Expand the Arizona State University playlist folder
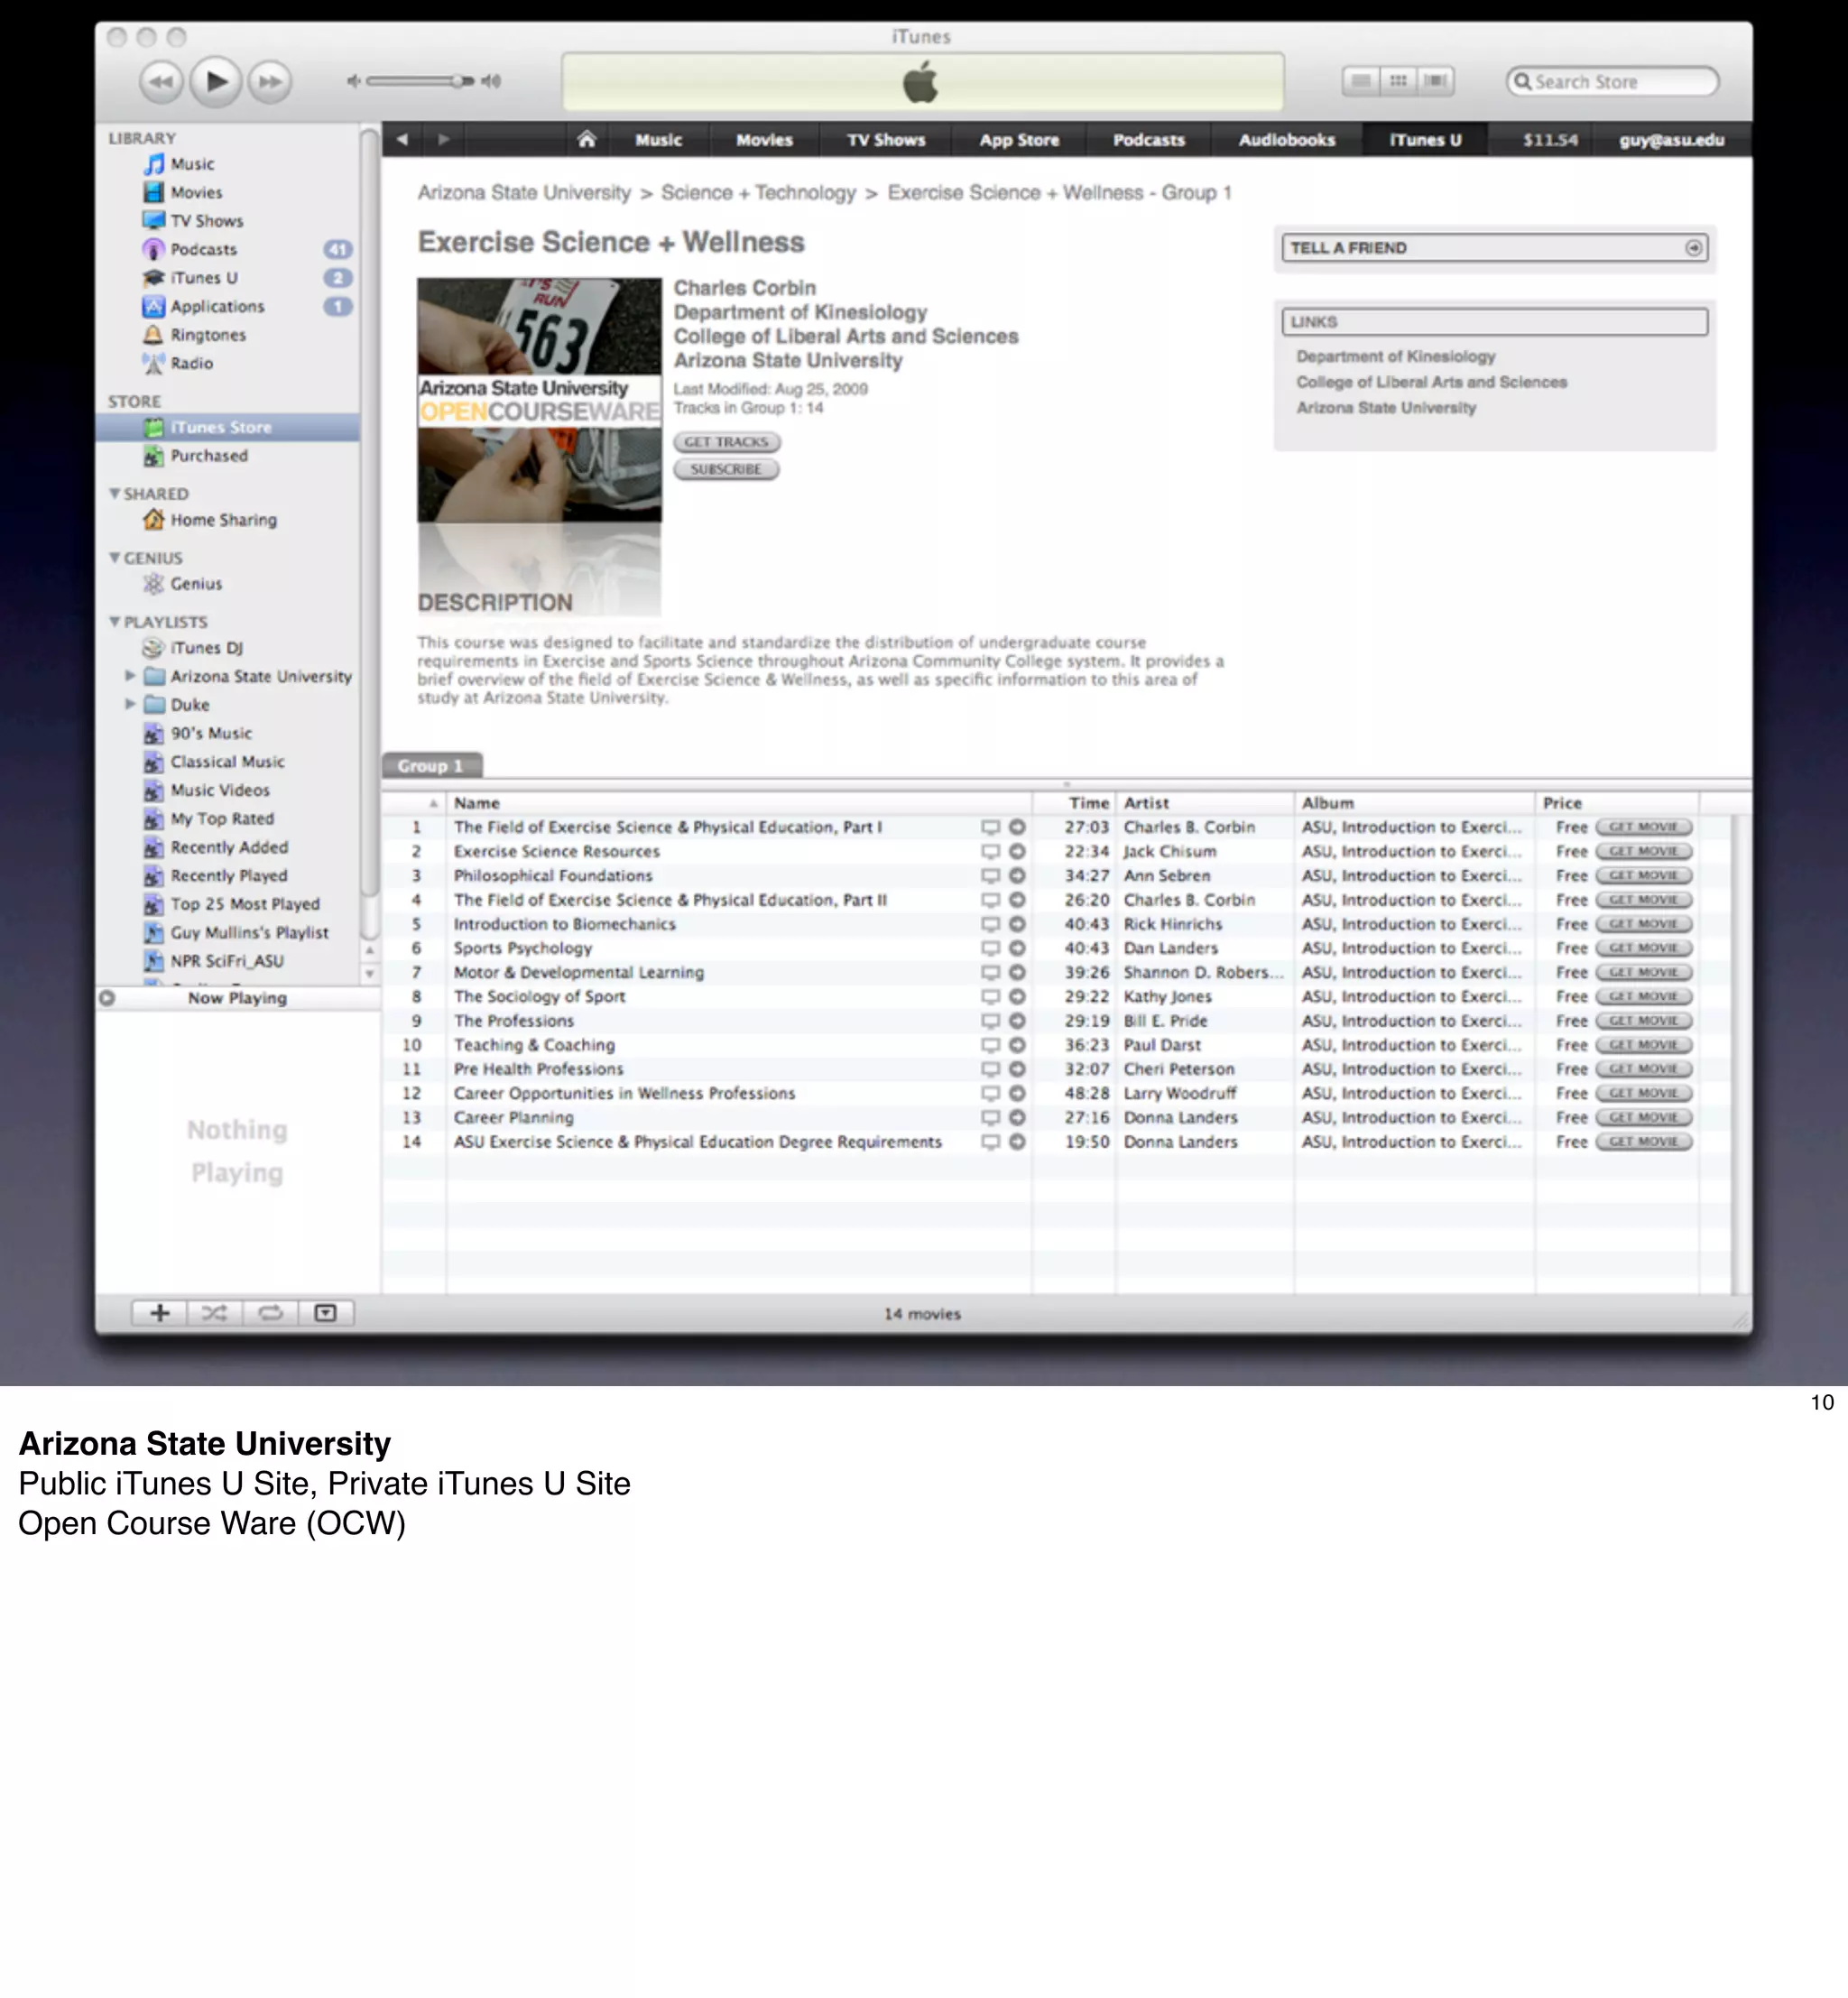The image size is (1848, 1998). click(130, 676)
